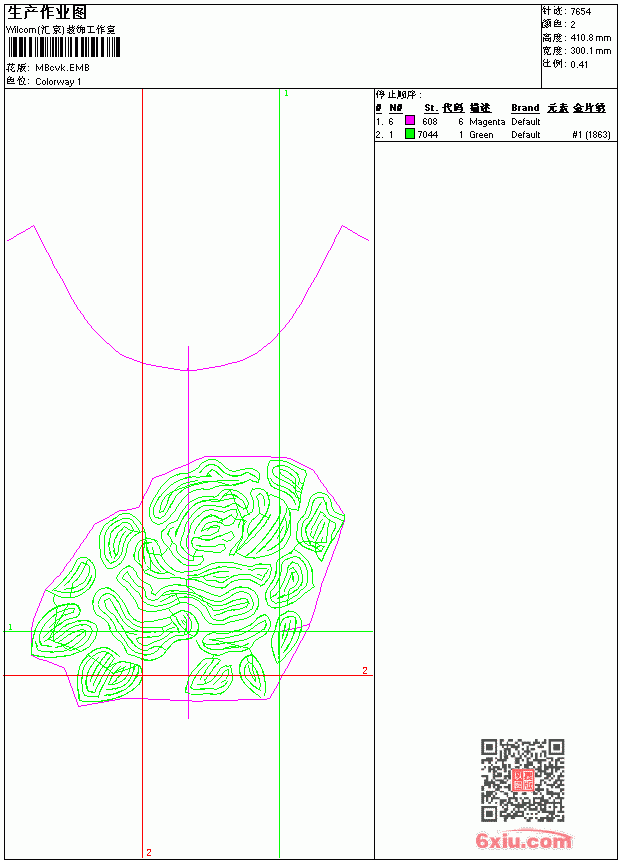Click the green marker 1 at top of vertical line
Viewport: 620px width, 860px height.
[286, 94]
